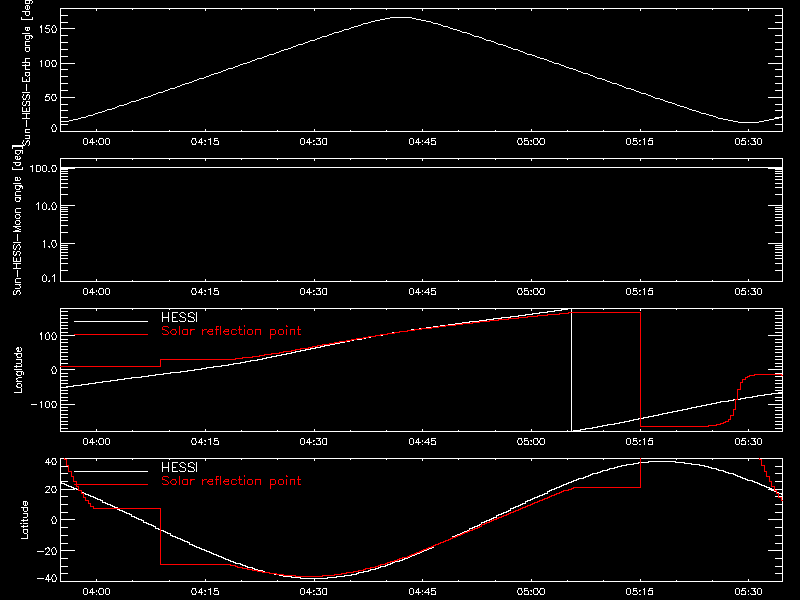800x600 pixels.
Task: Click 04:15 time label under Moon angle plot
Action: (205, 291)
